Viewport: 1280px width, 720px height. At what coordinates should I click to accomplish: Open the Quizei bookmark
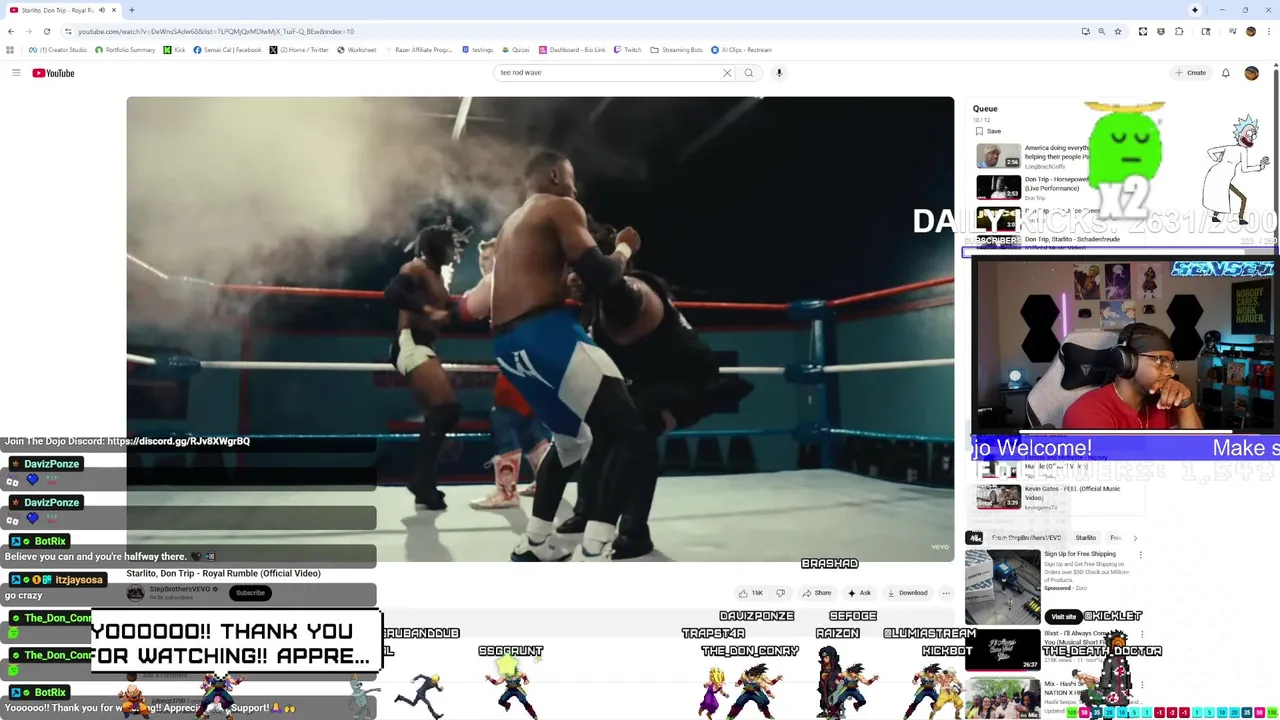tap(515, 50)
